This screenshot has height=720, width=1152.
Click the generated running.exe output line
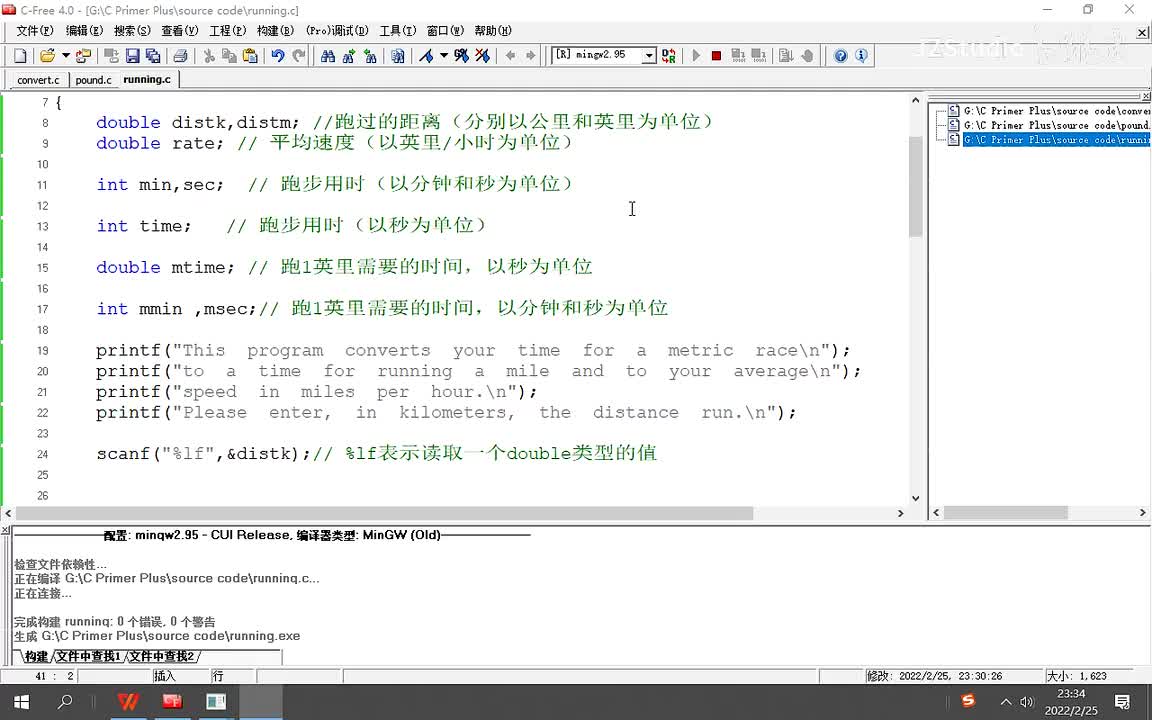pyautogui.click(x=157, y=636)
